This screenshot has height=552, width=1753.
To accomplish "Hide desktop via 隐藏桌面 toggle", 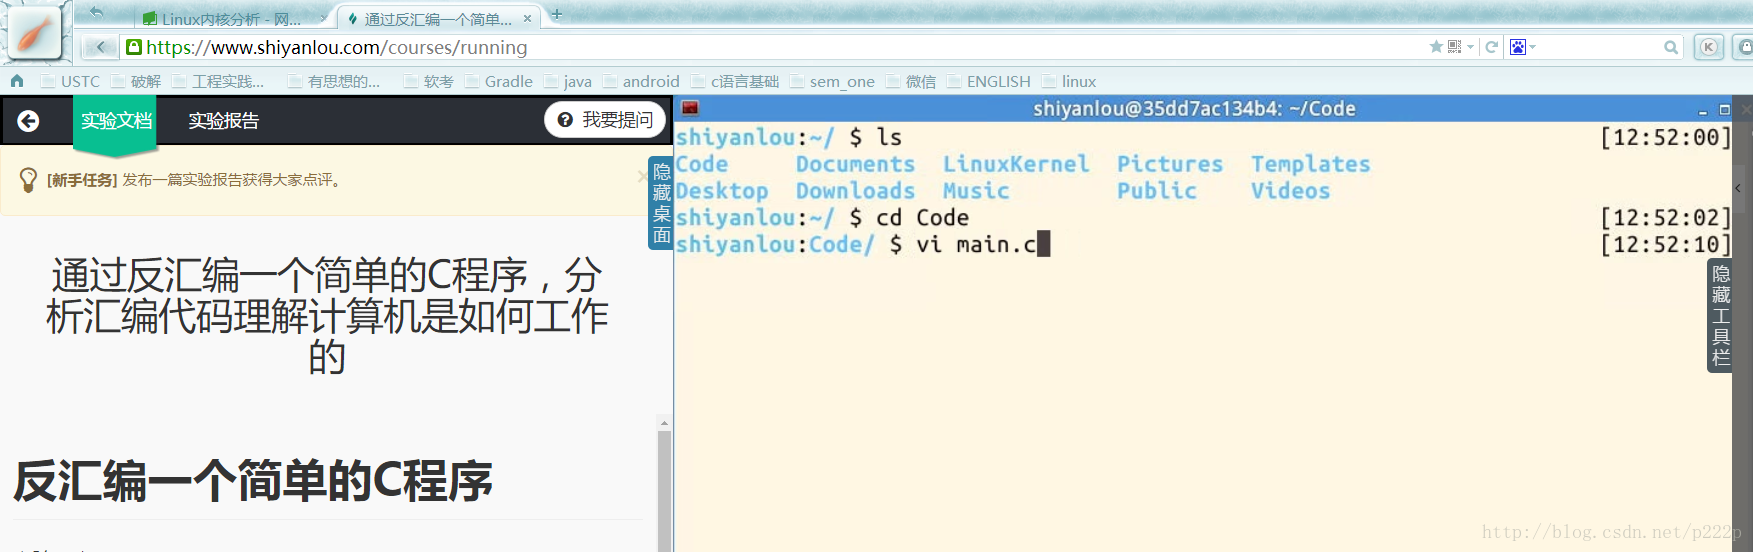I will click(x=661, y=203).
